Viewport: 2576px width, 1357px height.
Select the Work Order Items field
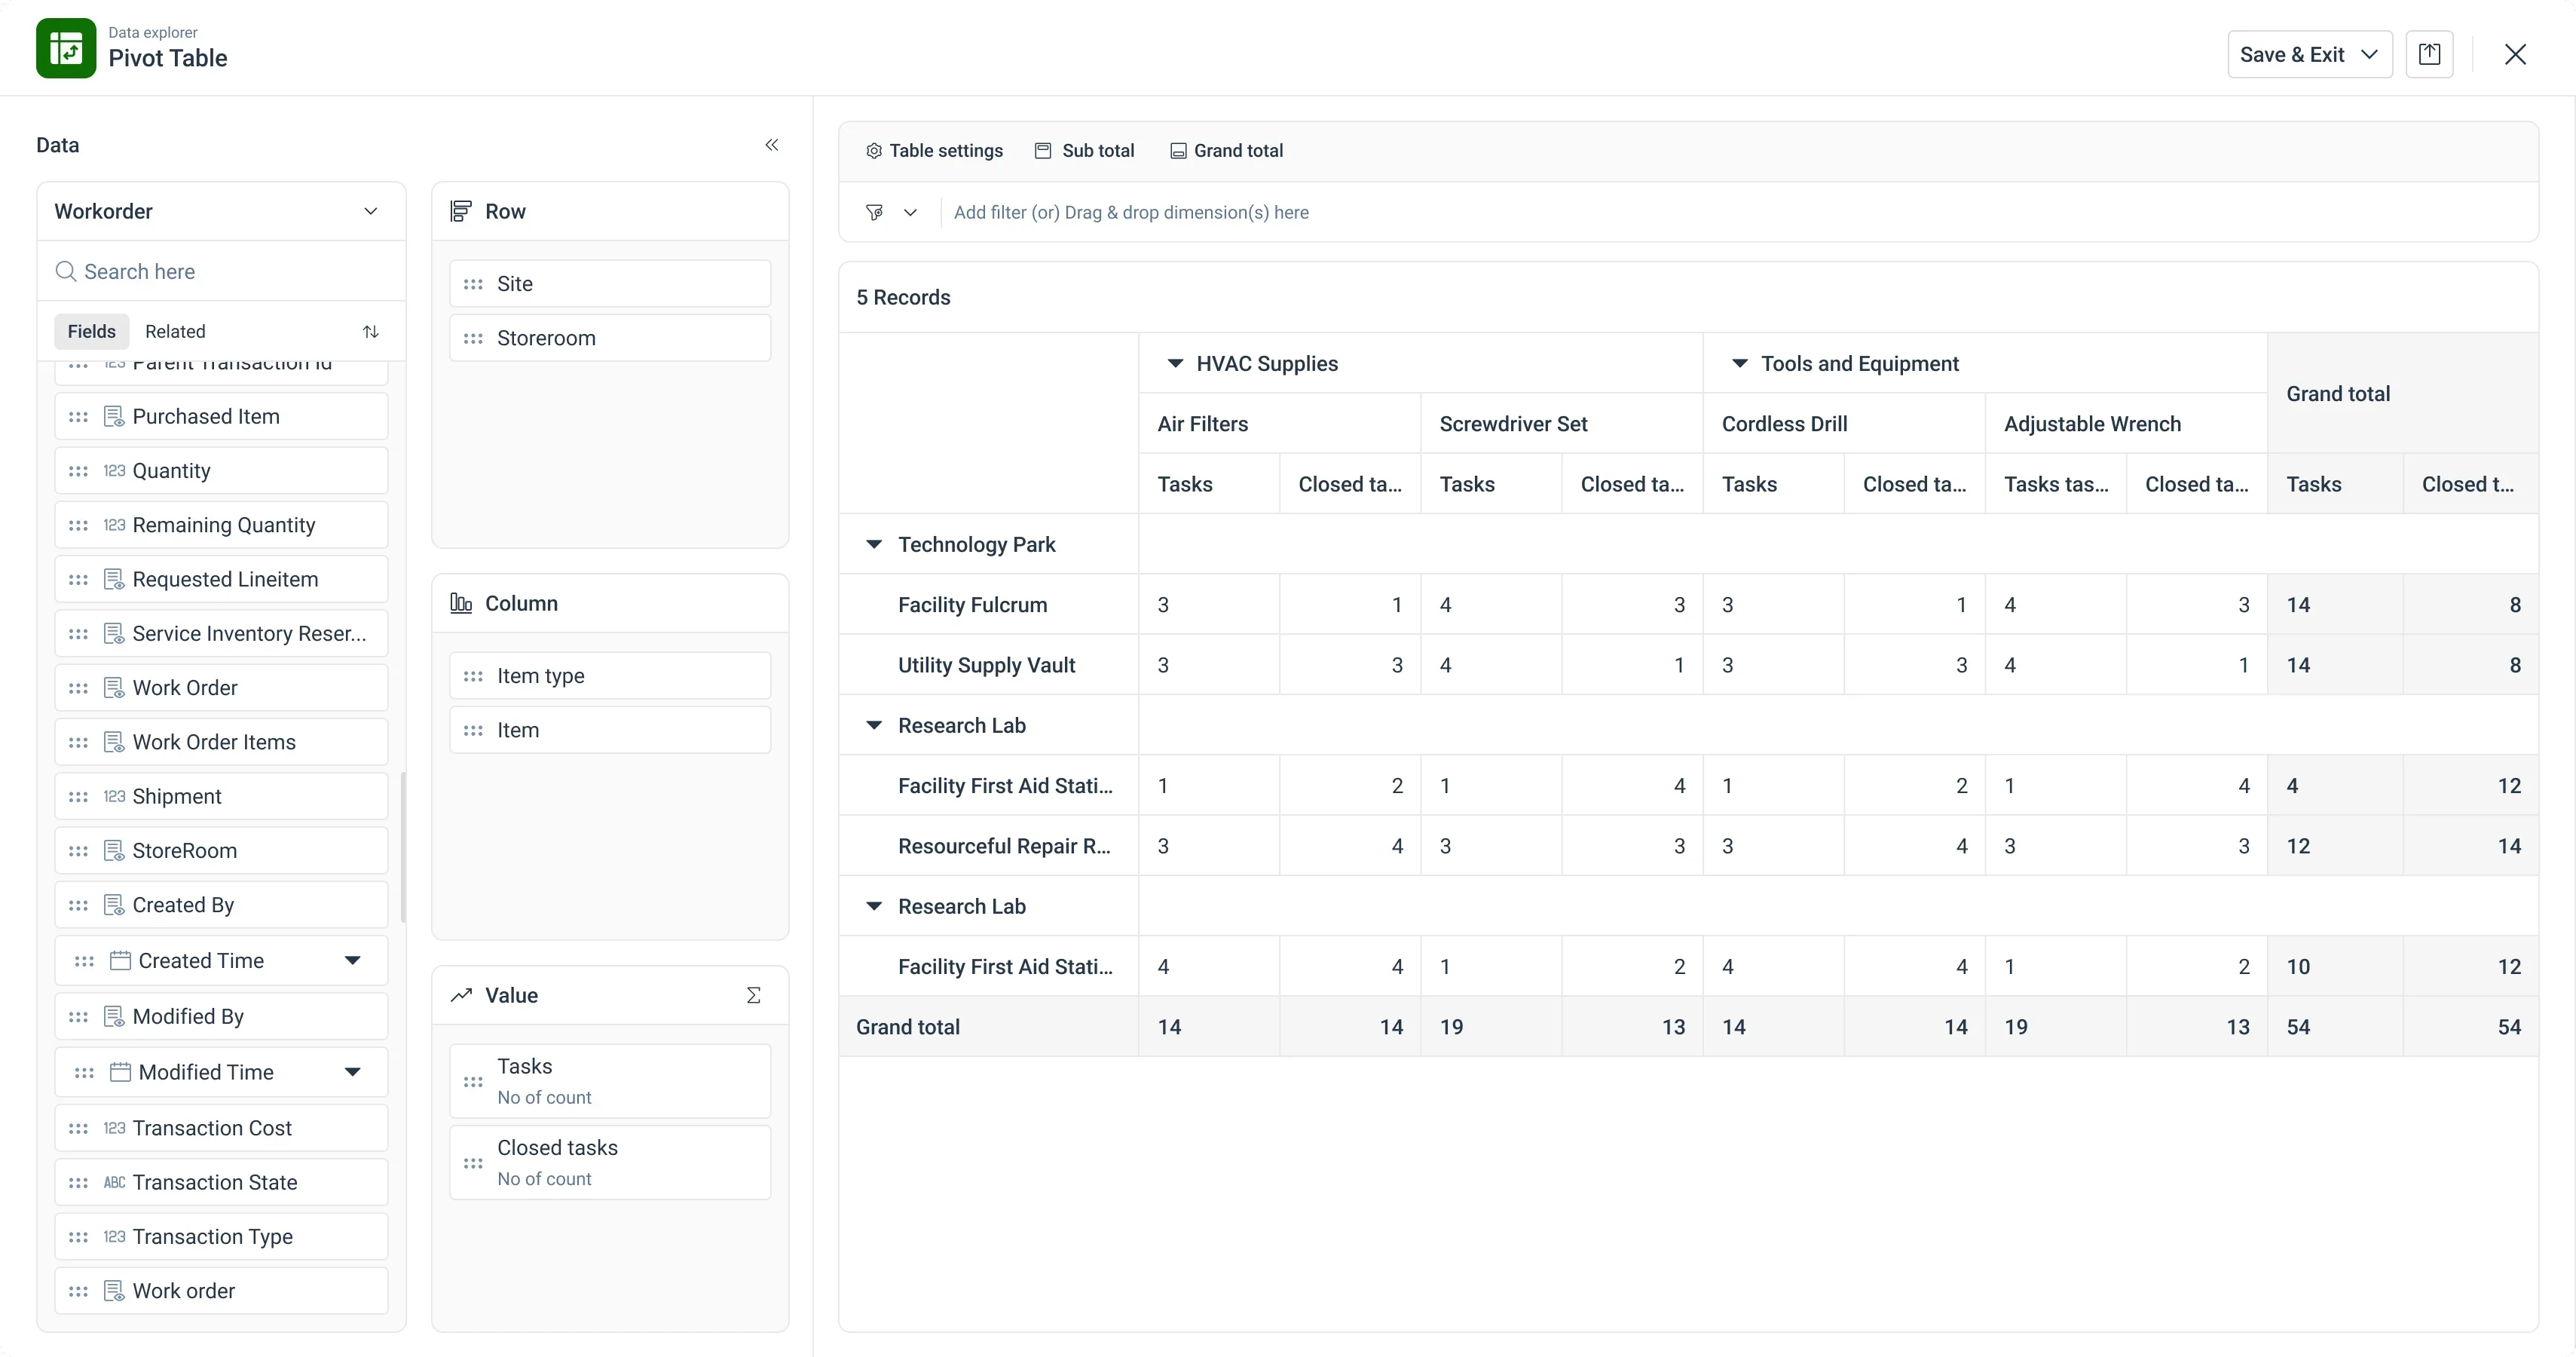click(221, 742)
